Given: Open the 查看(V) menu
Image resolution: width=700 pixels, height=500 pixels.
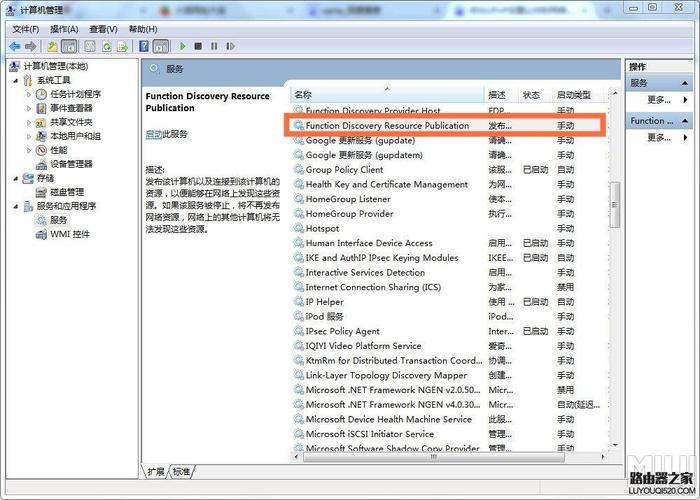Looking at the screenshot, I should pyautogui.click(x=103, y=29).
